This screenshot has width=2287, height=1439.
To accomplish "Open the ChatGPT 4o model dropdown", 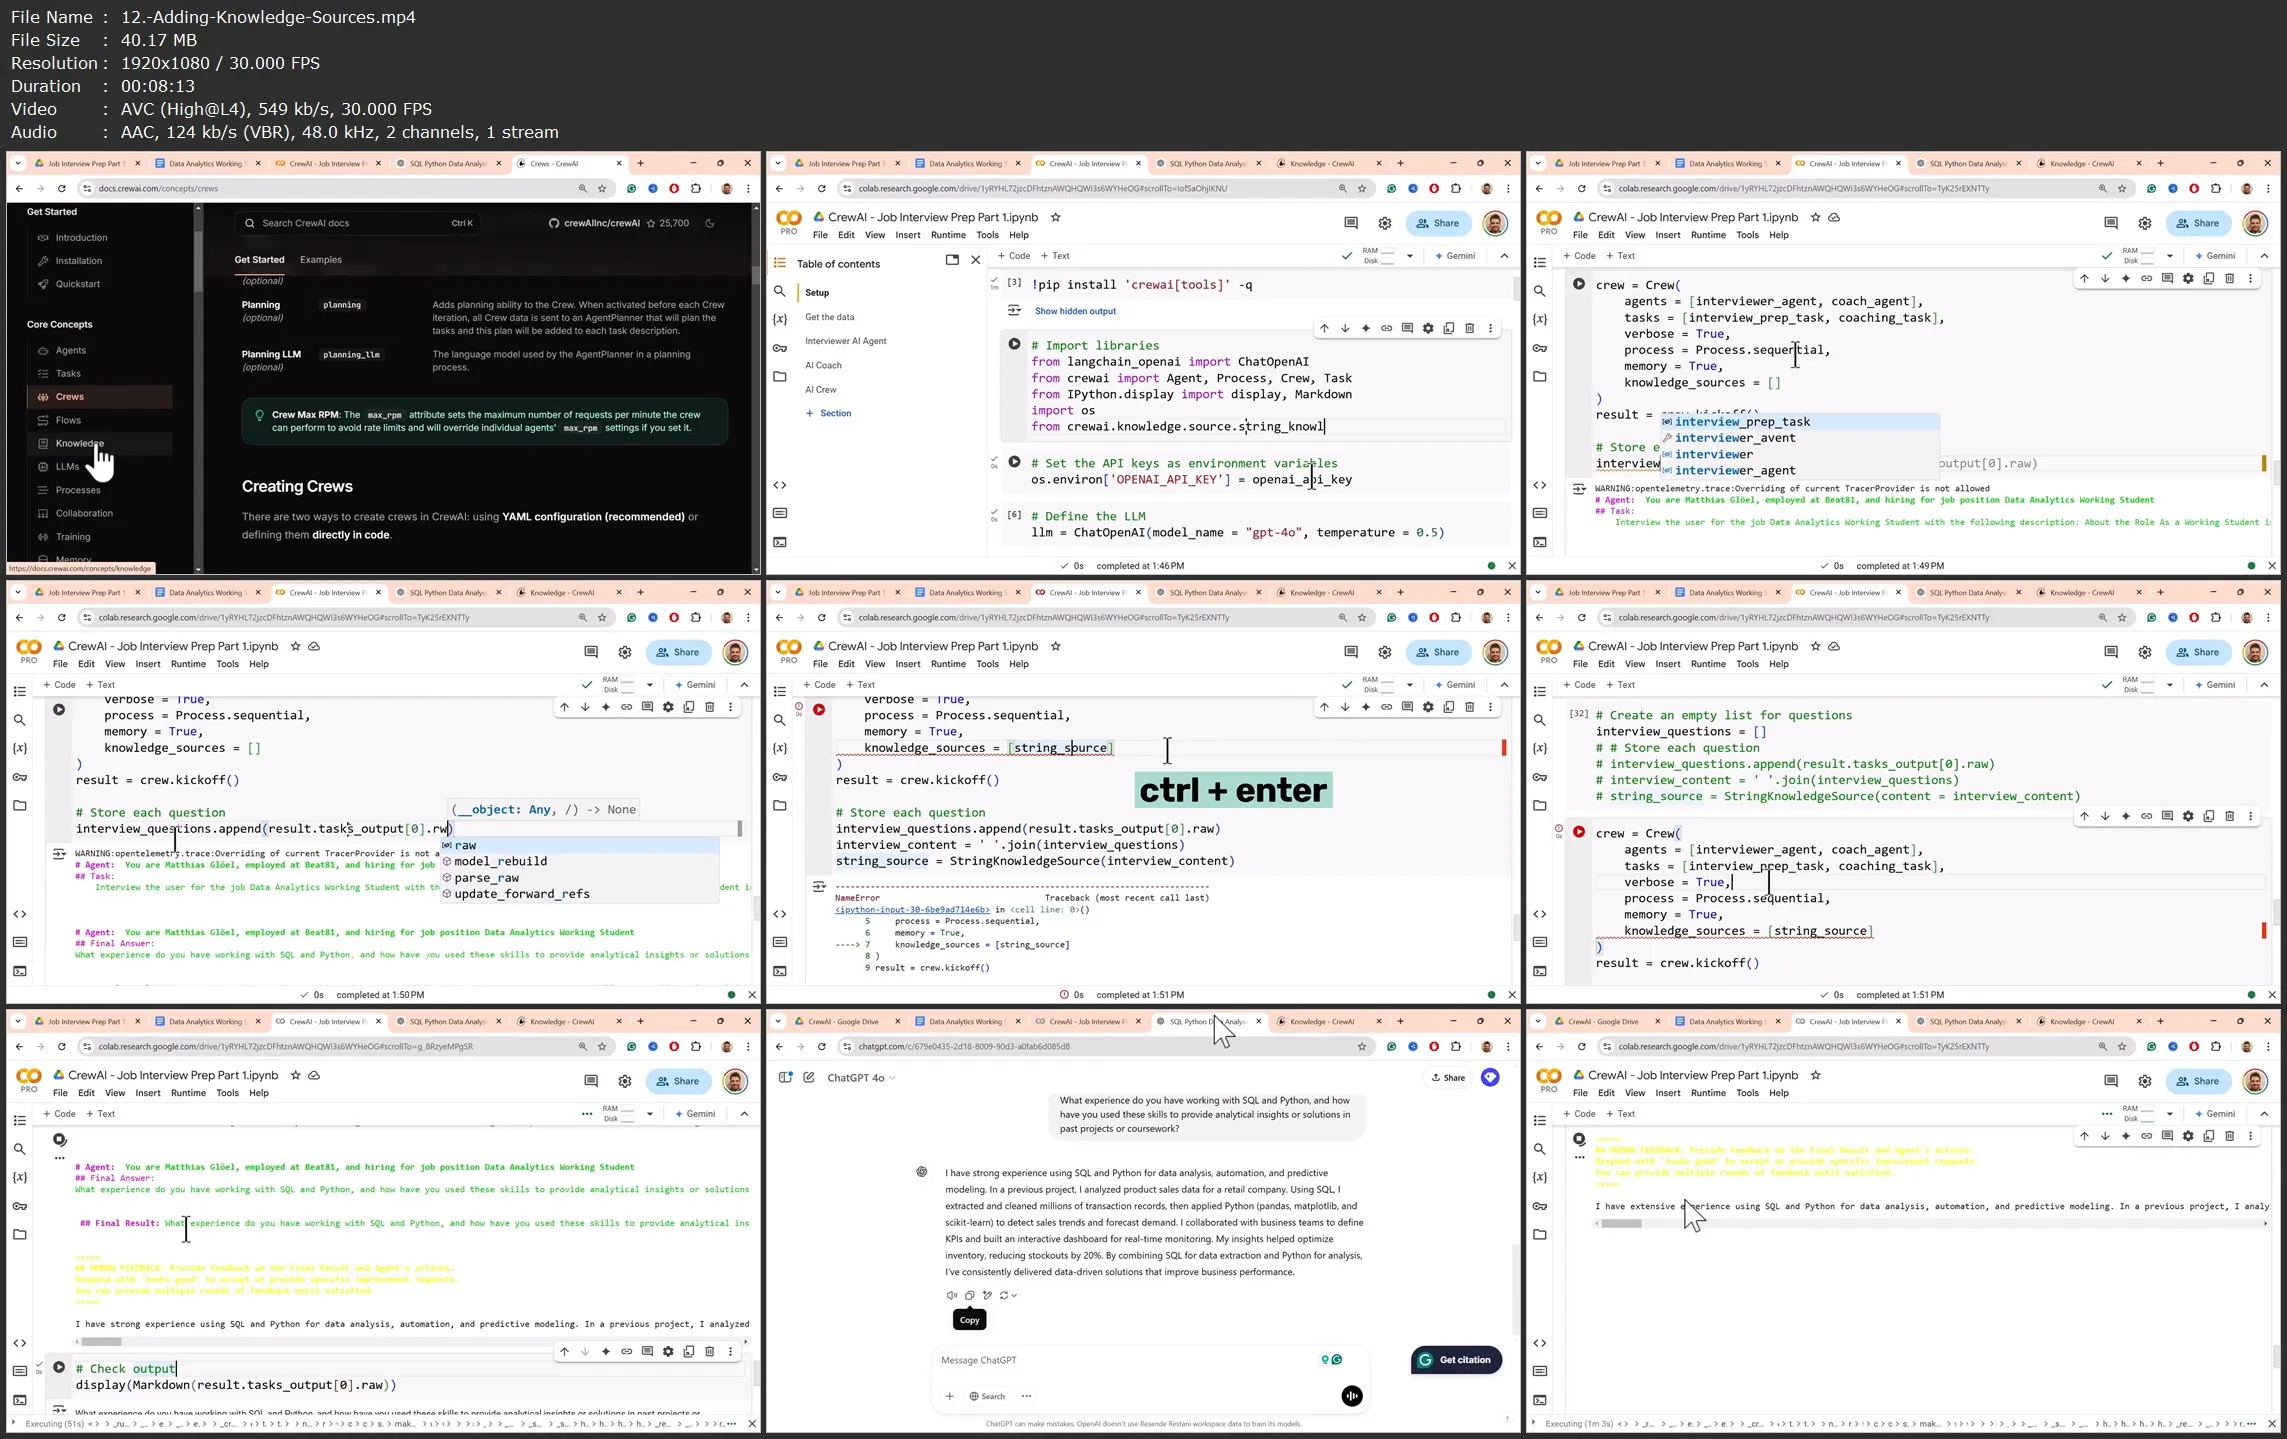I will point(861,1078).
